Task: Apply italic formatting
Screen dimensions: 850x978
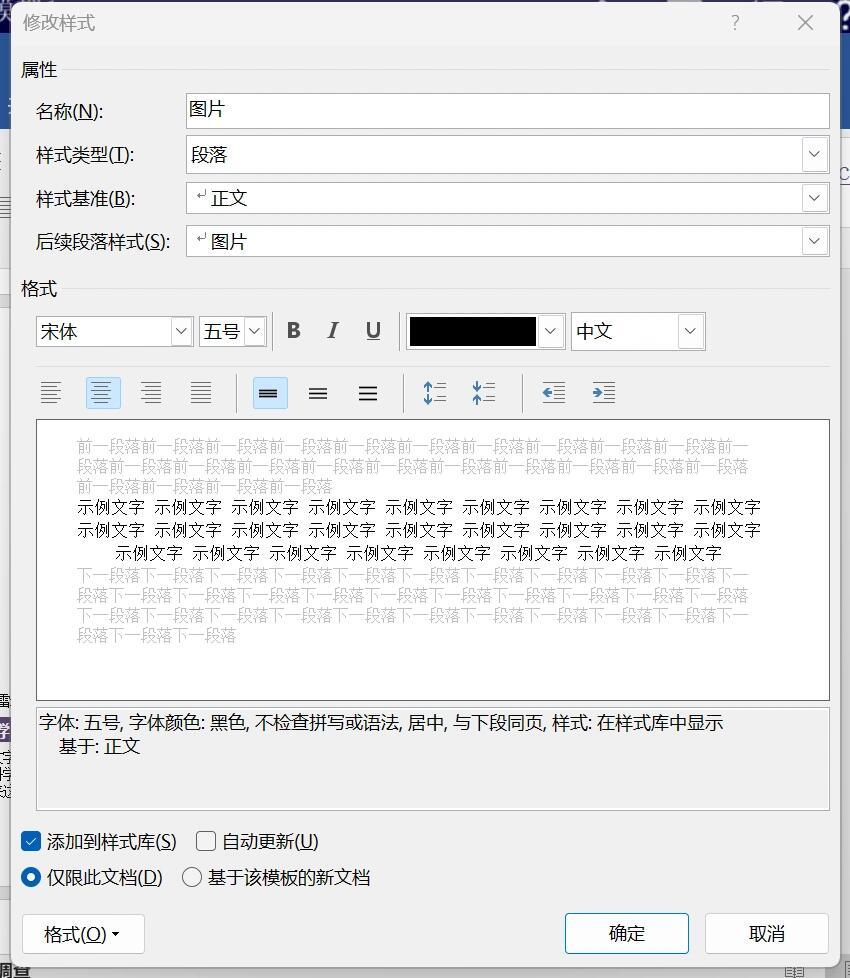Action: 333,331
